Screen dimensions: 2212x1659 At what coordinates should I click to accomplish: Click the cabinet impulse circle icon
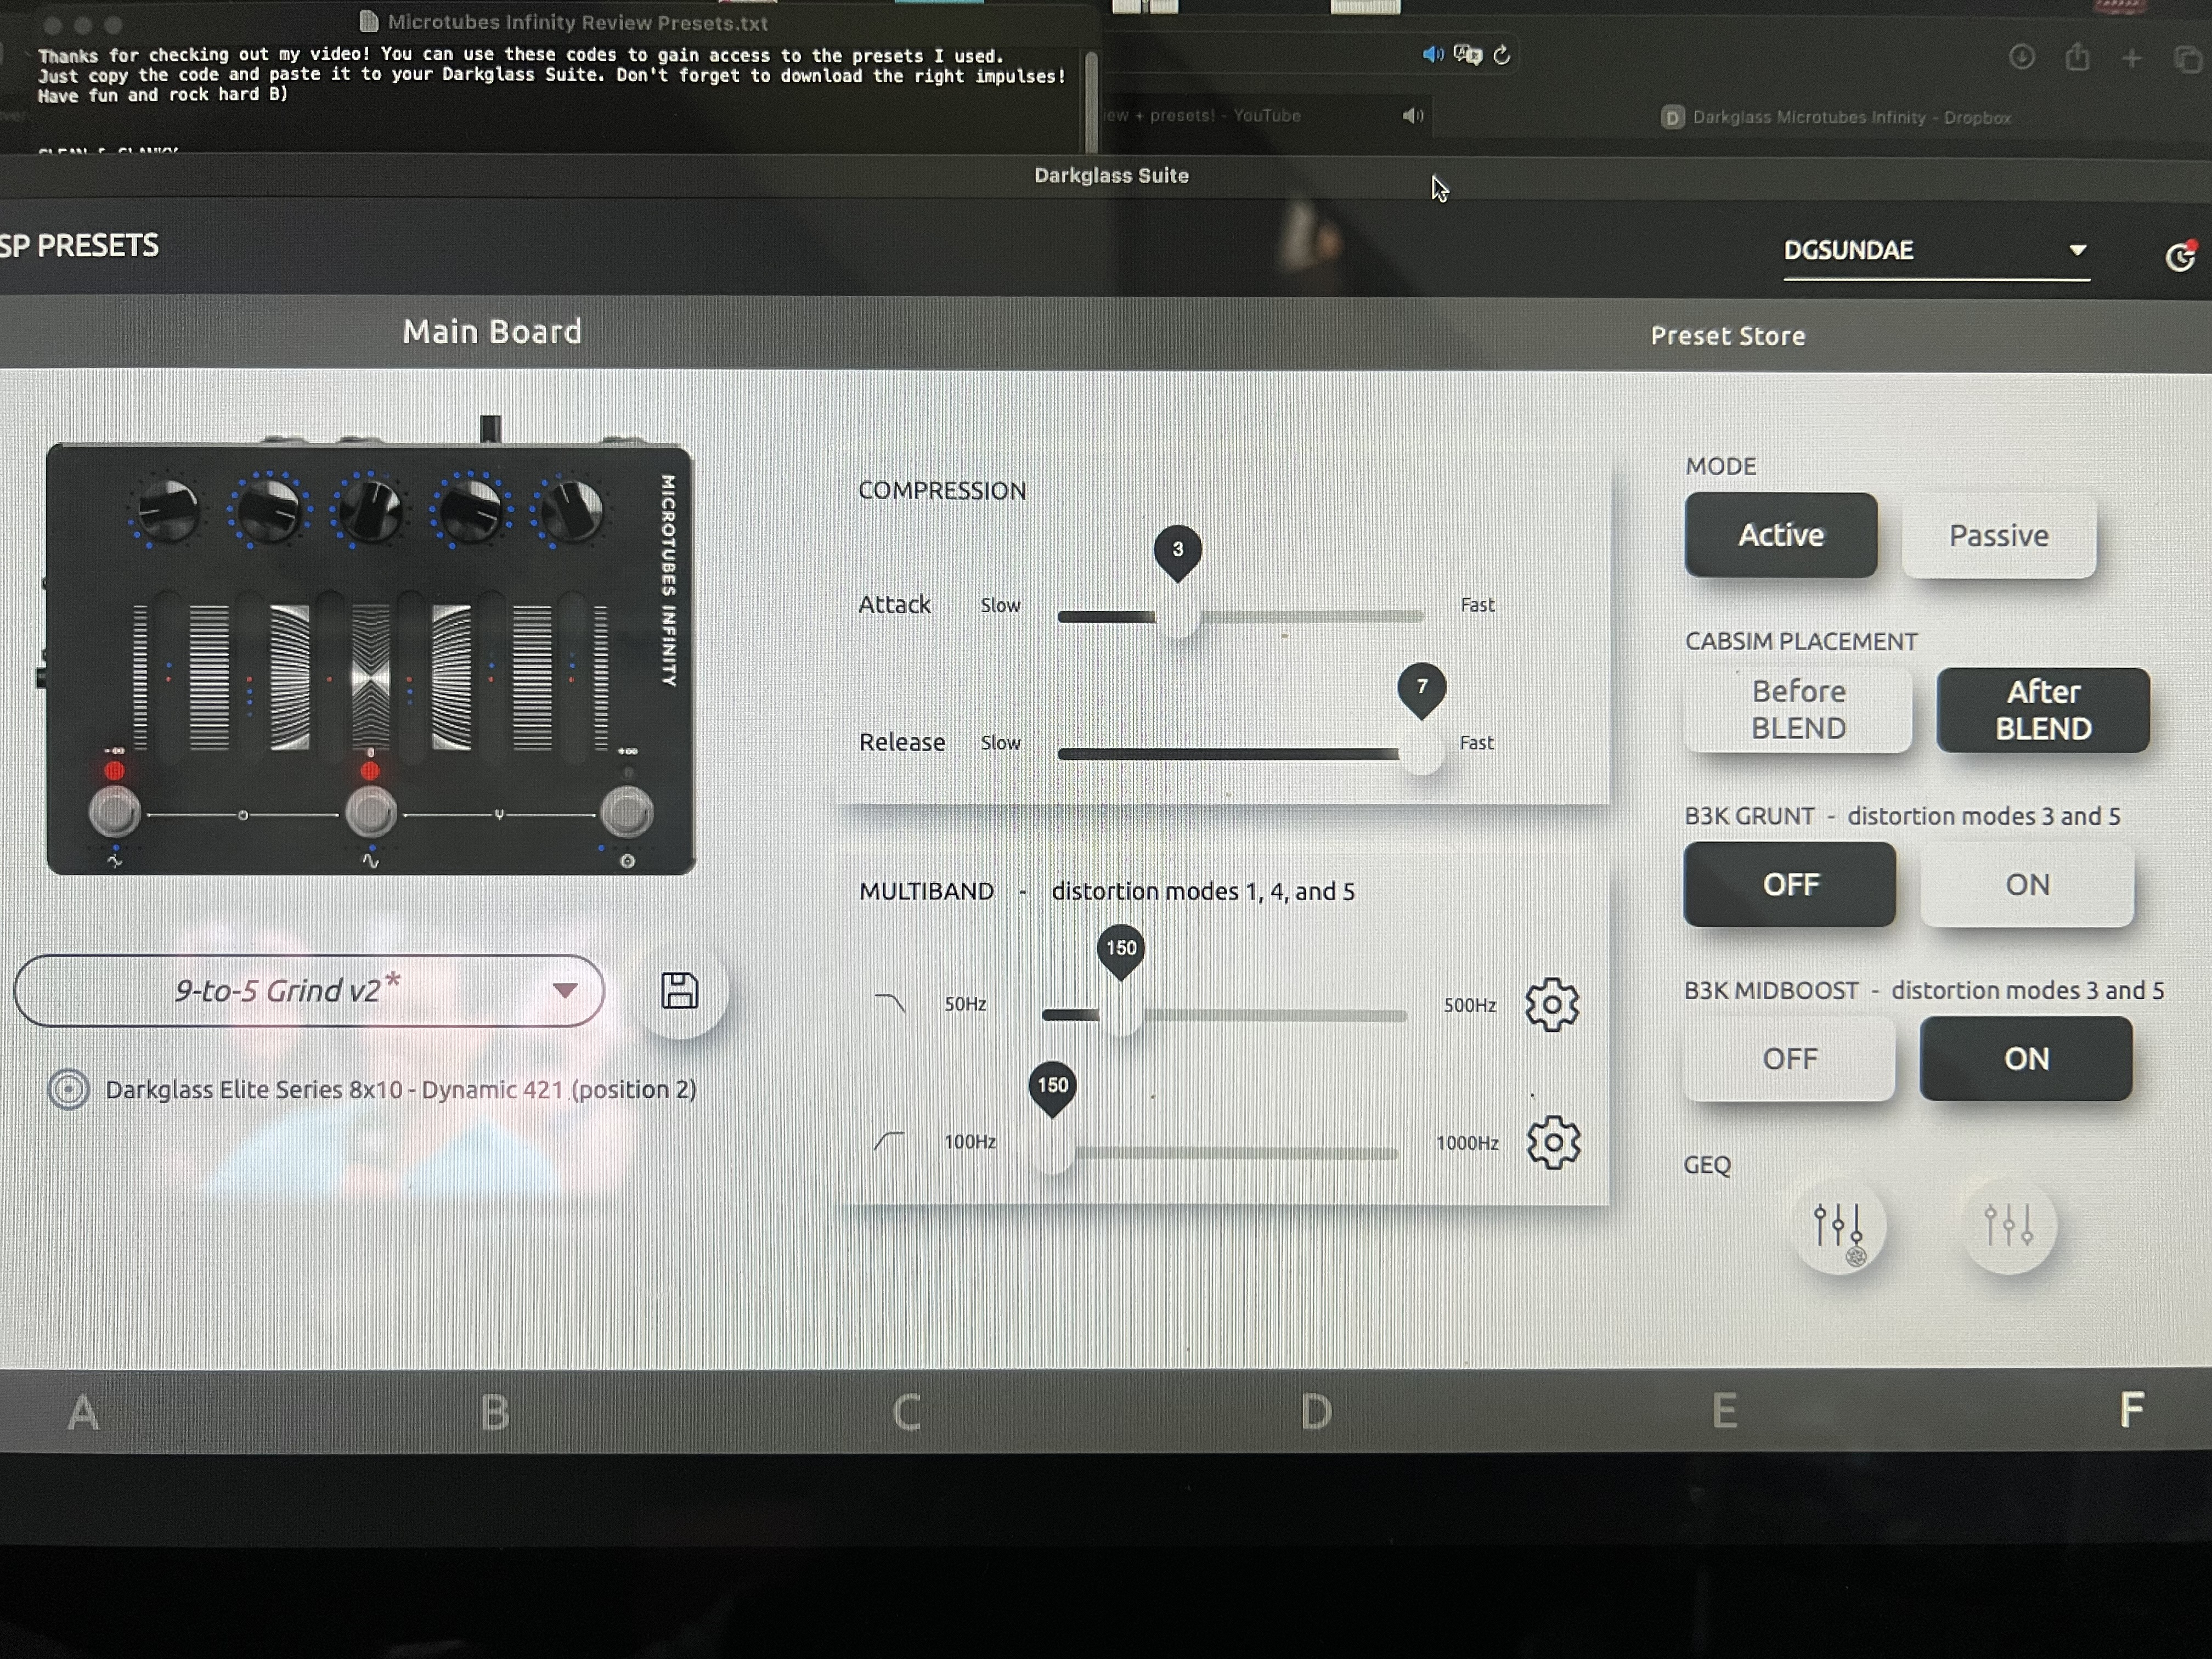pyautogui.click(x=69, y=1089)
